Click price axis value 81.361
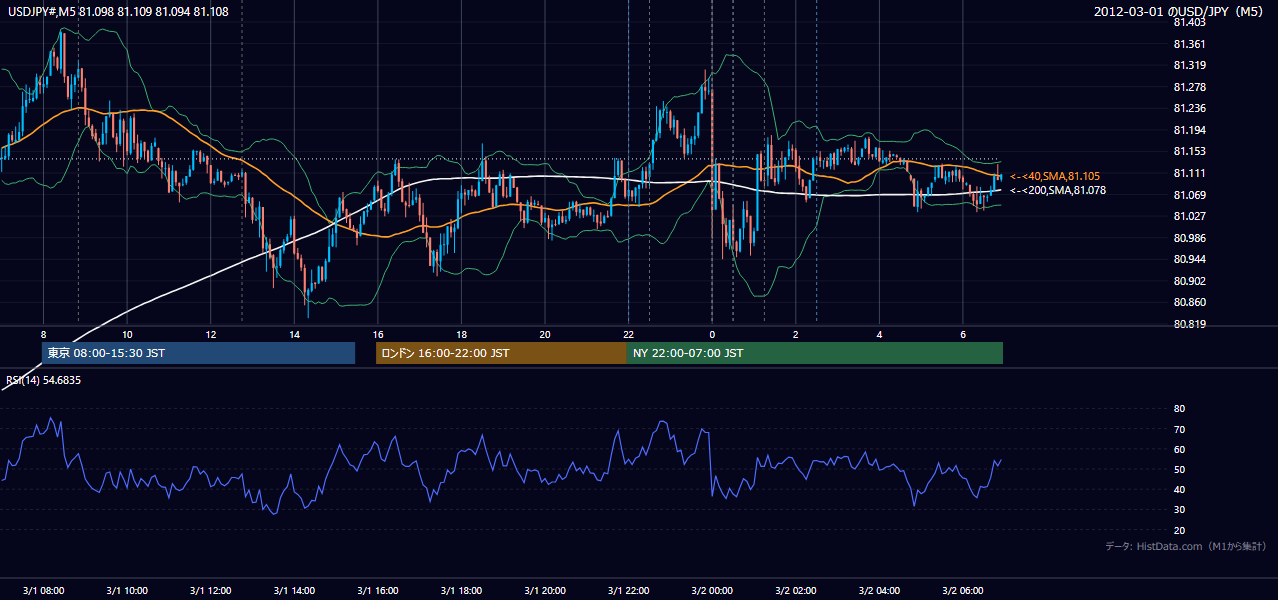Viewport: 1278px width, 600px height. [x=1189, y=44]
